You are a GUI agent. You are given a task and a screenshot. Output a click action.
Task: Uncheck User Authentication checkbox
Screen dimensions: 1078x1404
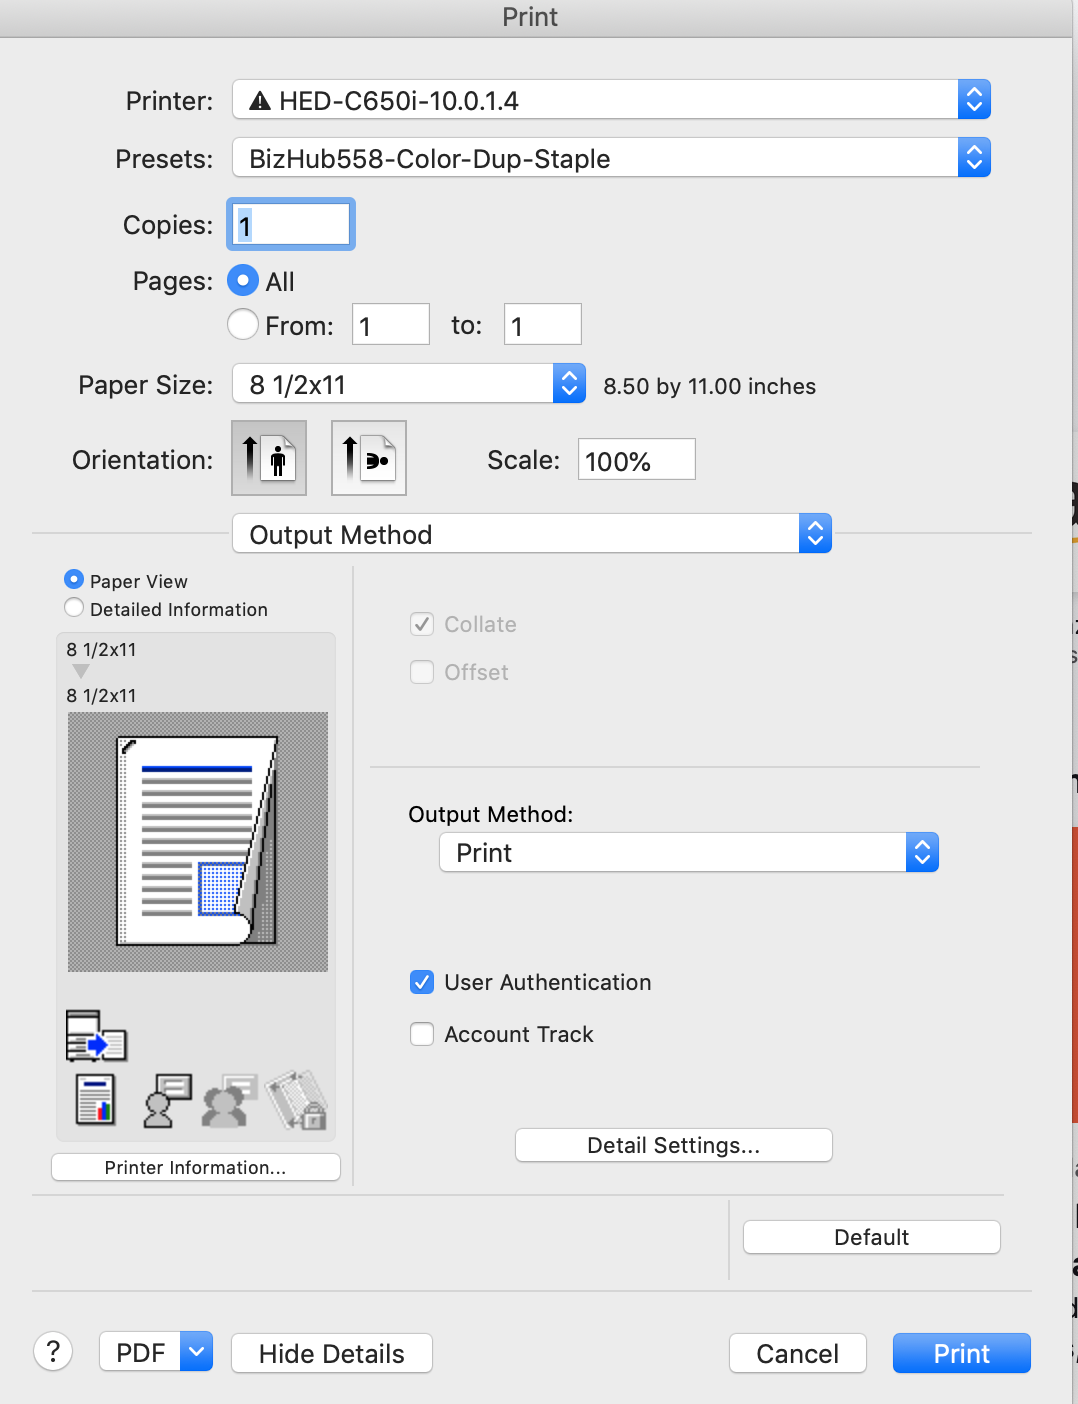[x=422, y=982]
